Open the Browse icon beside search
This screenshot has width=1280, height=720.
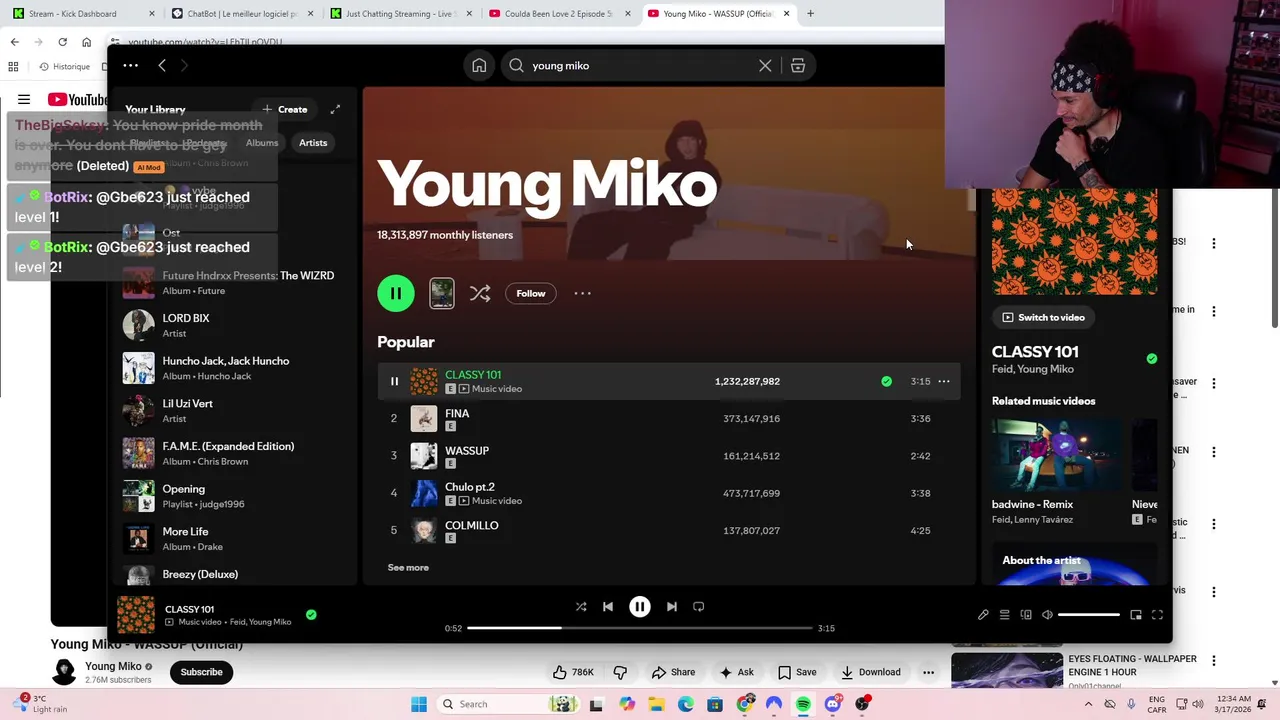tap(798, 66)
